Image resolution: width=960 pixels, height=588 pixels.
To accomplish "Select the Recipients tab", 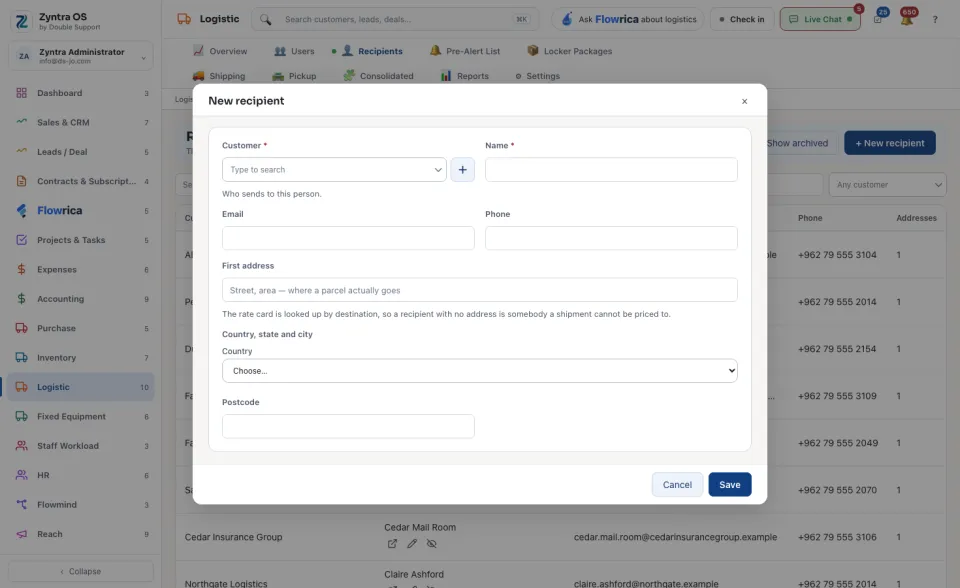I will (372, 51).
